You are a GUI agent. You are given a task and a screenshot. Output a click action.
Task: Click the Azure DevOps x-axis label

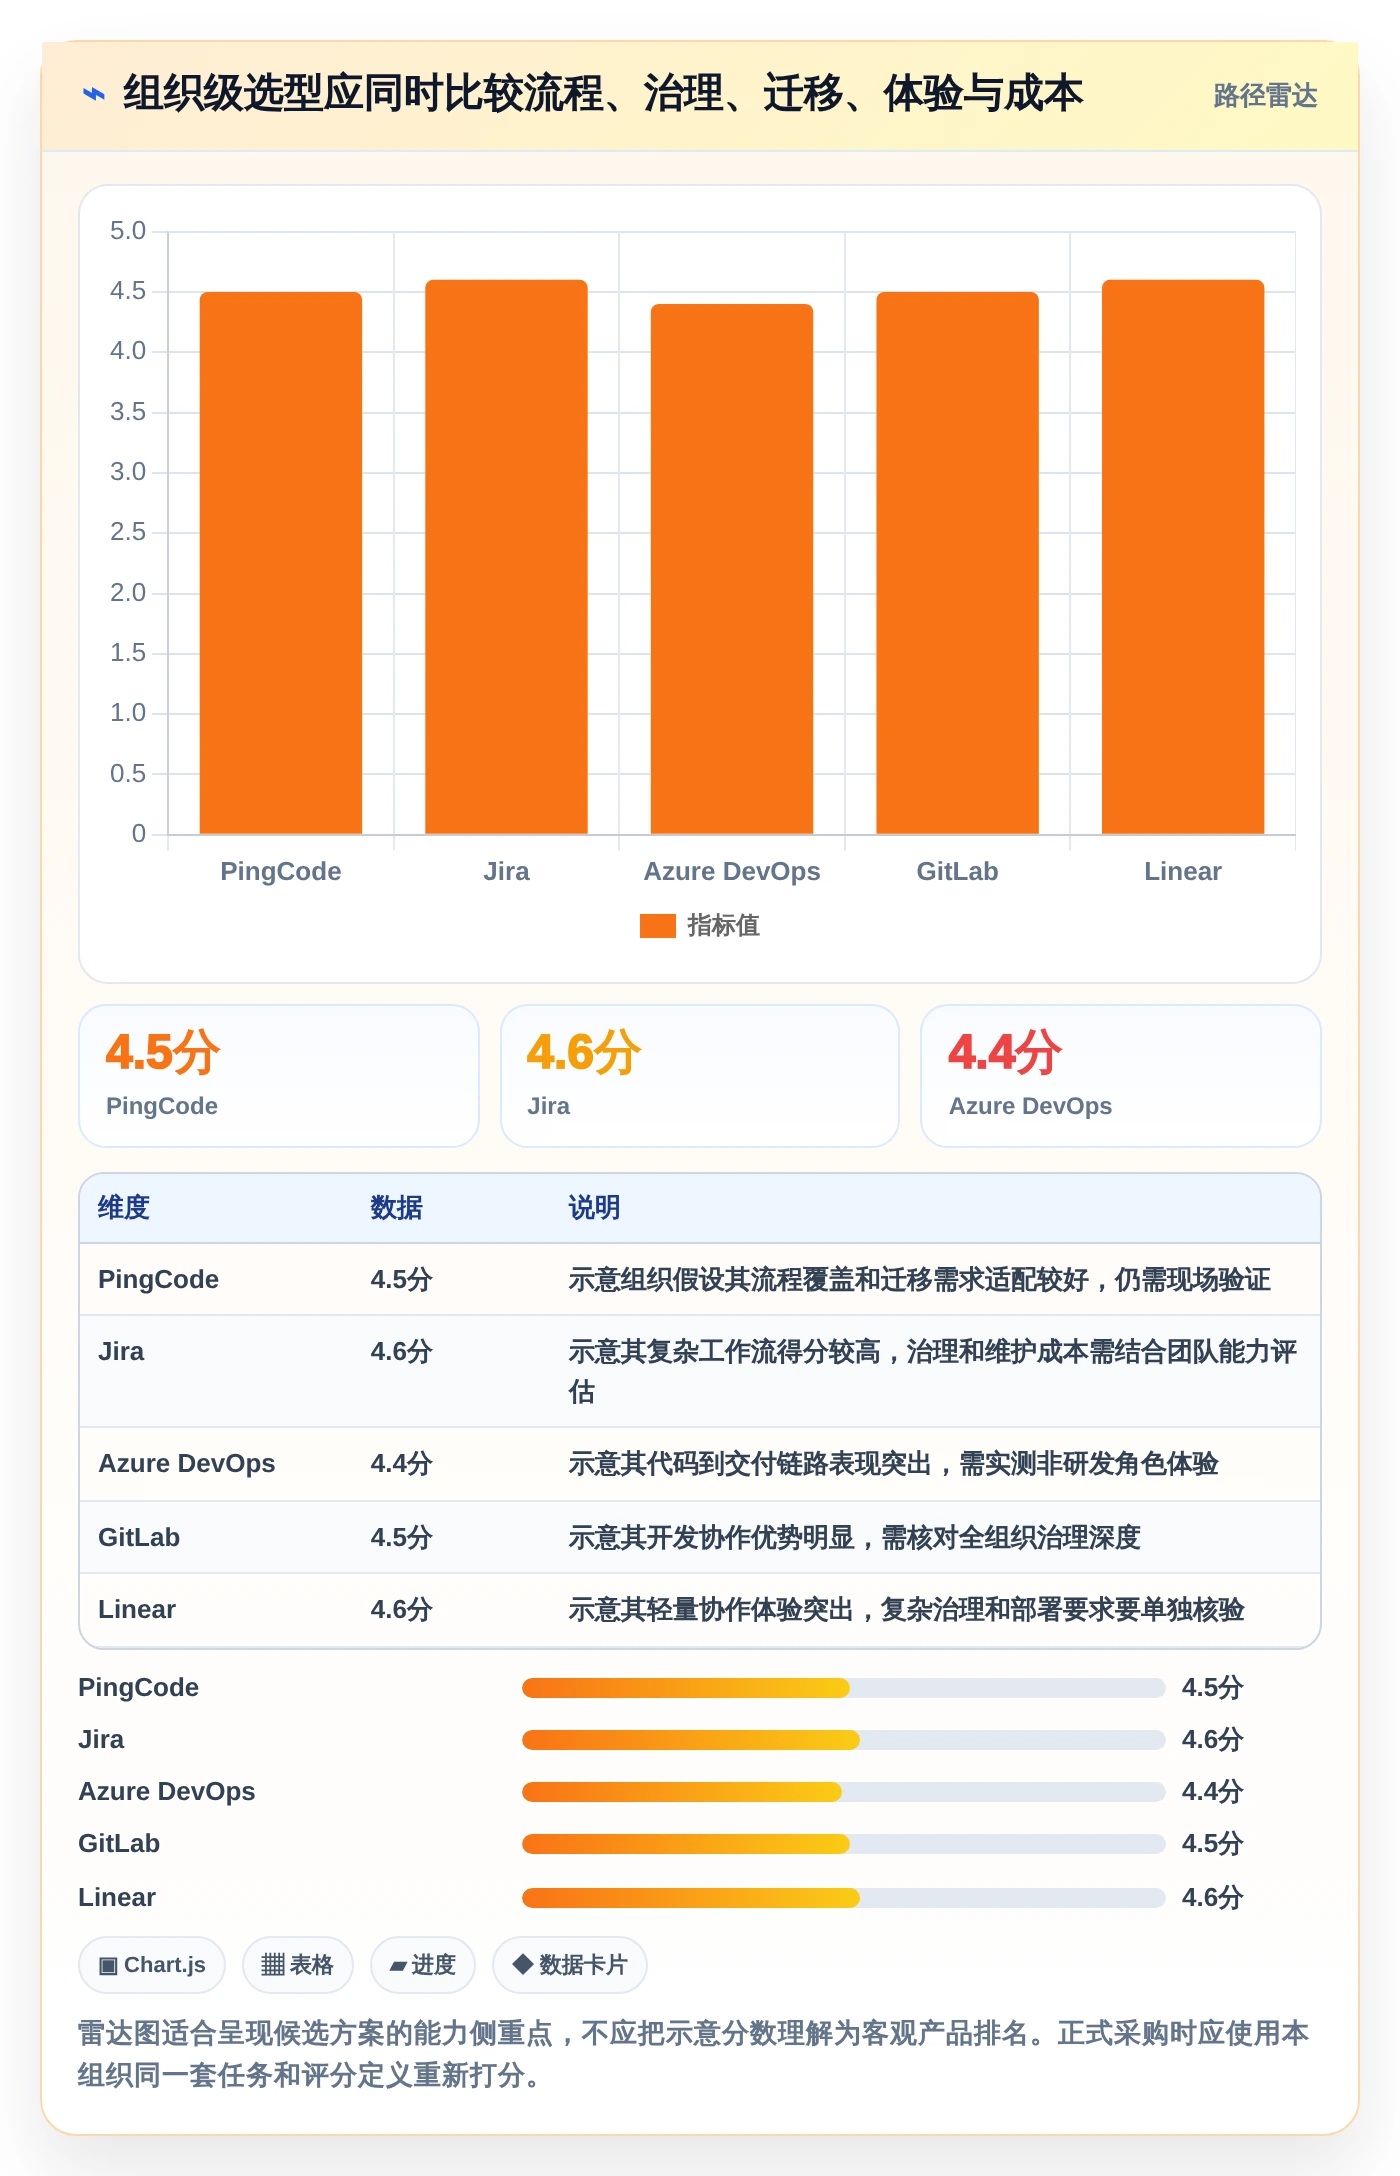732,871
